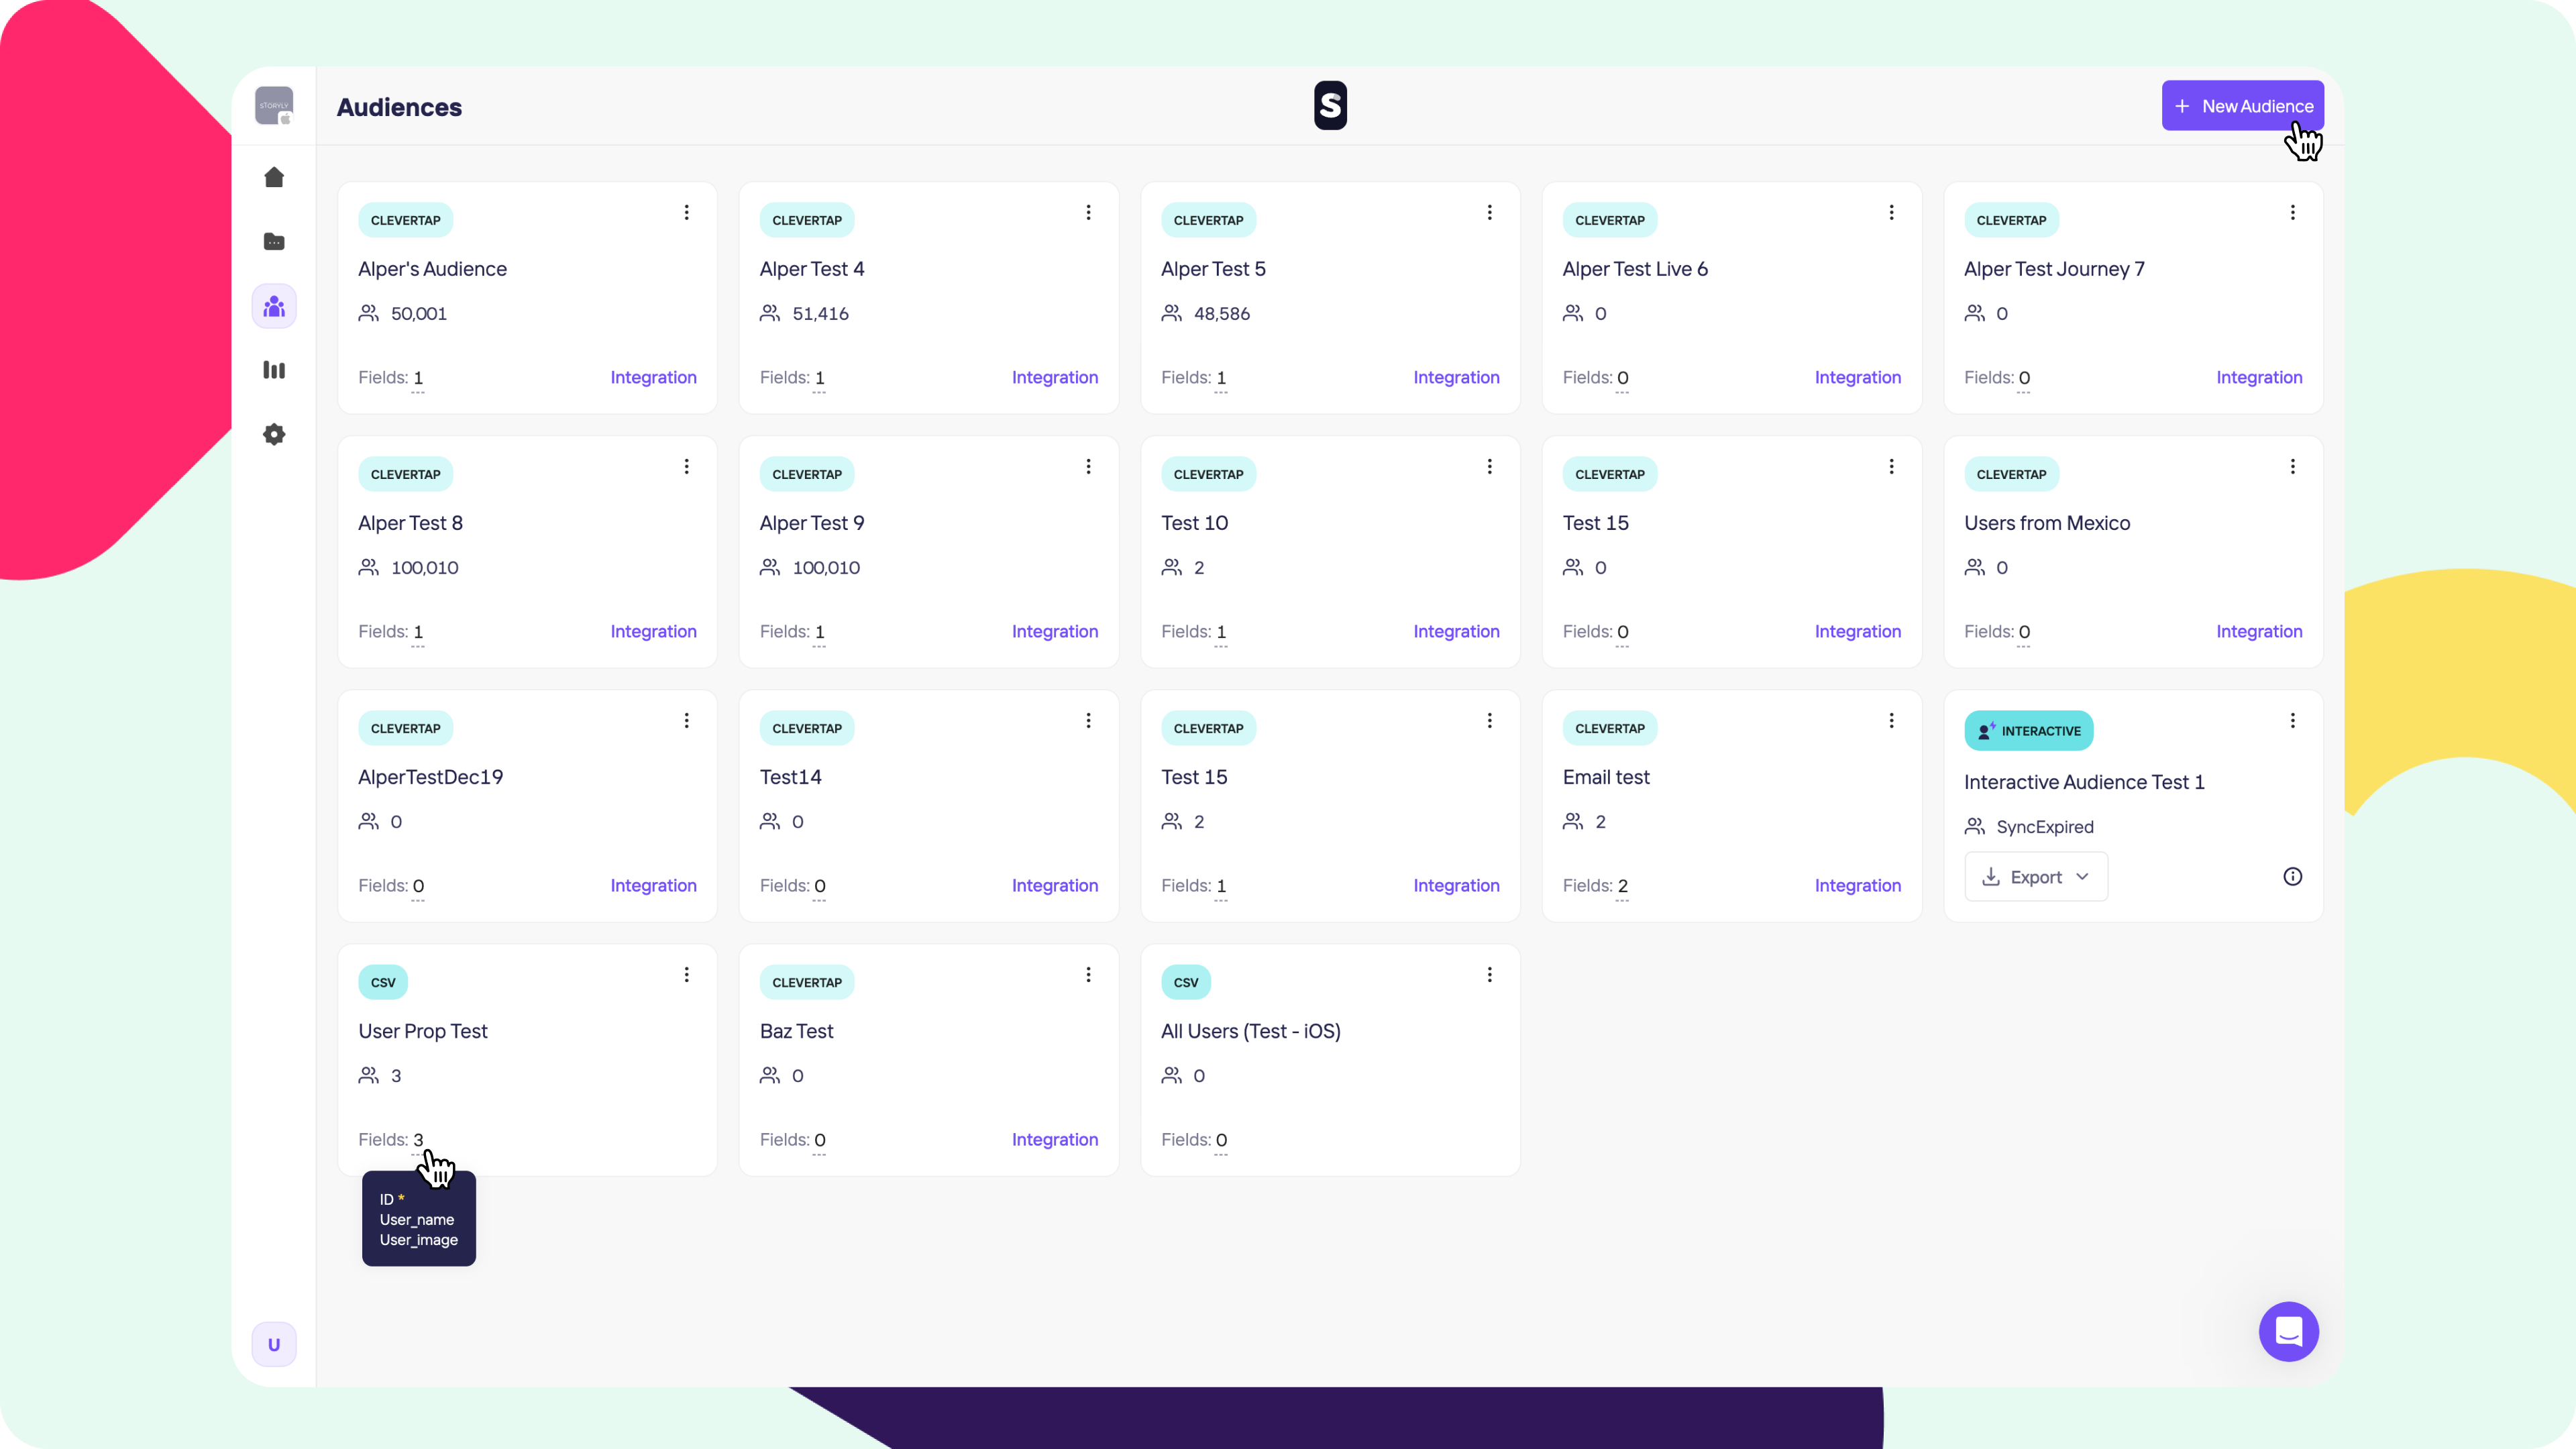
Task: Open the chat support bubble icon
Action: (2288, 1331)
